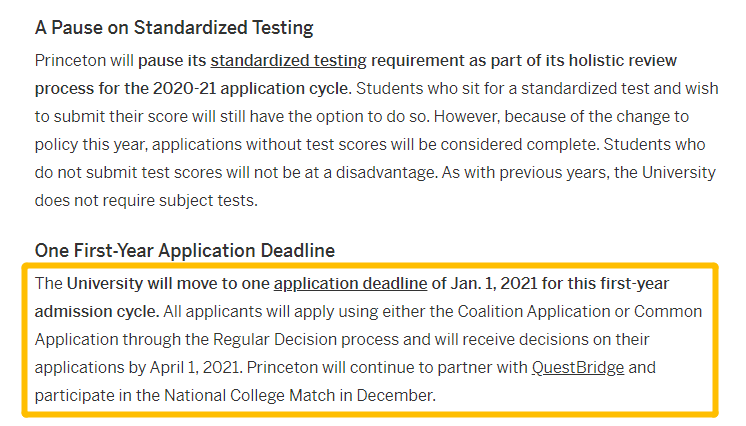Viewport: 746px width, 426px height.
Task: Click the A Pause on Standardized Testing heading
Action: click(x=174, y=28)
